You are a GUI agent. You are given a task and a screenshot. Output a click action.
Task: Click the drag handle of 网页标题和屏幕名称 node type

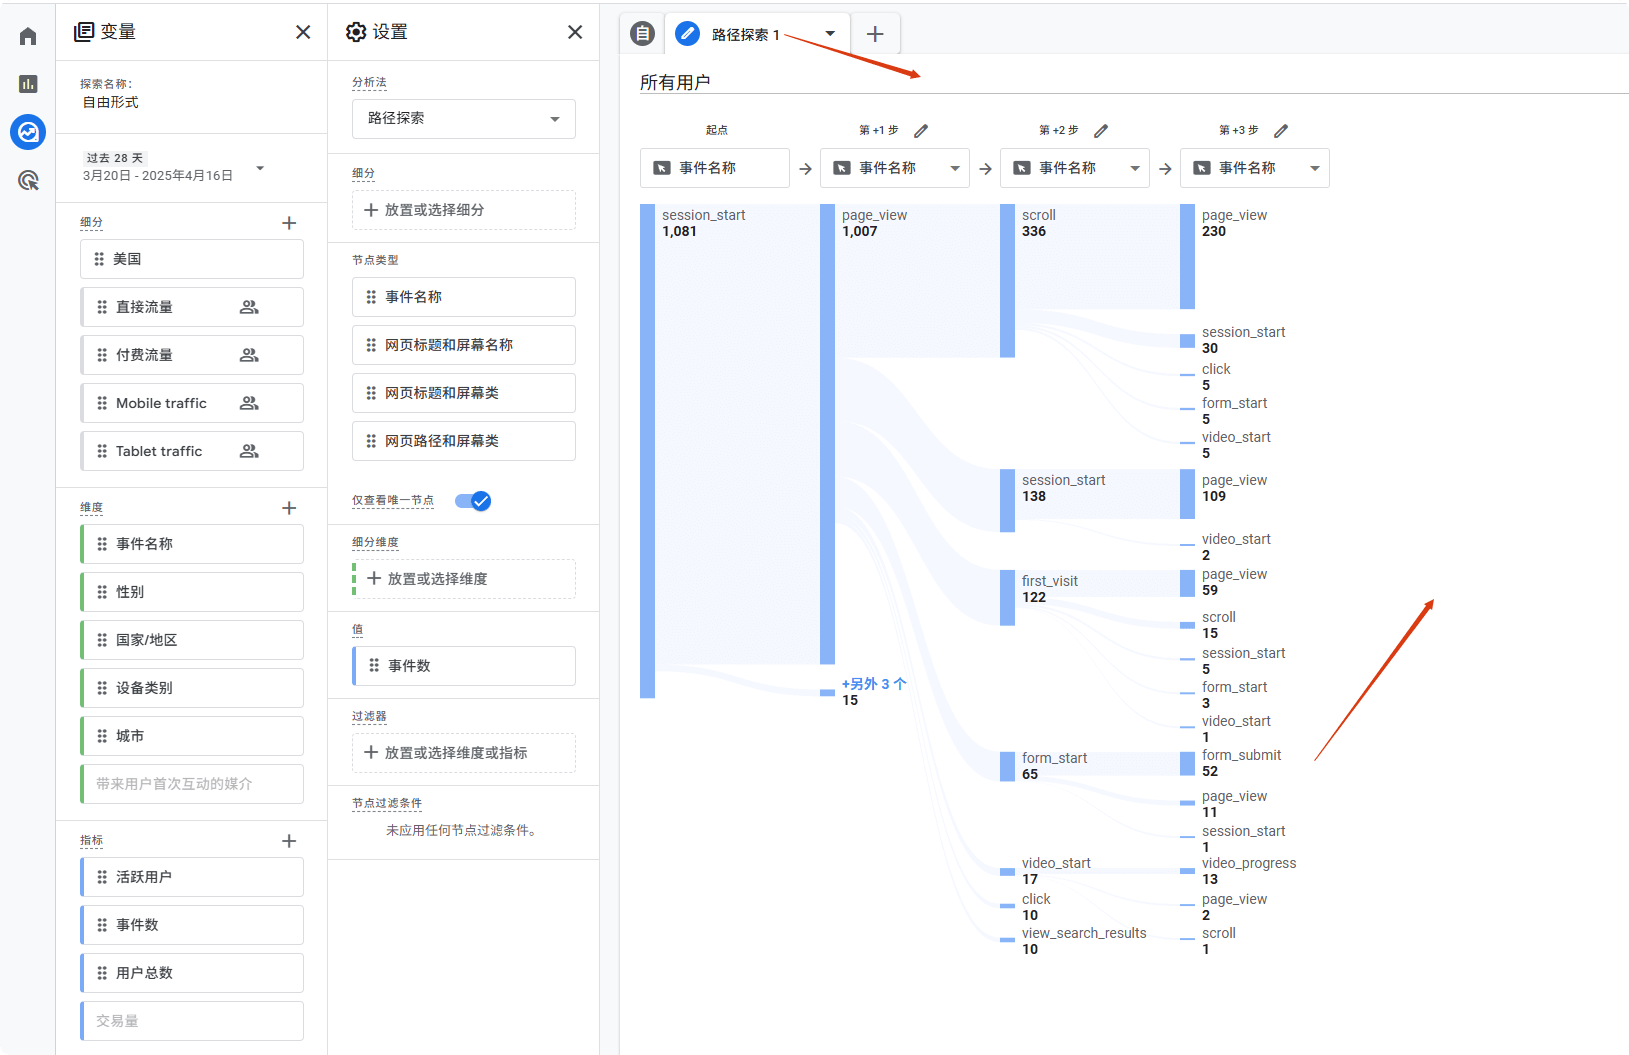coord(371,345)
